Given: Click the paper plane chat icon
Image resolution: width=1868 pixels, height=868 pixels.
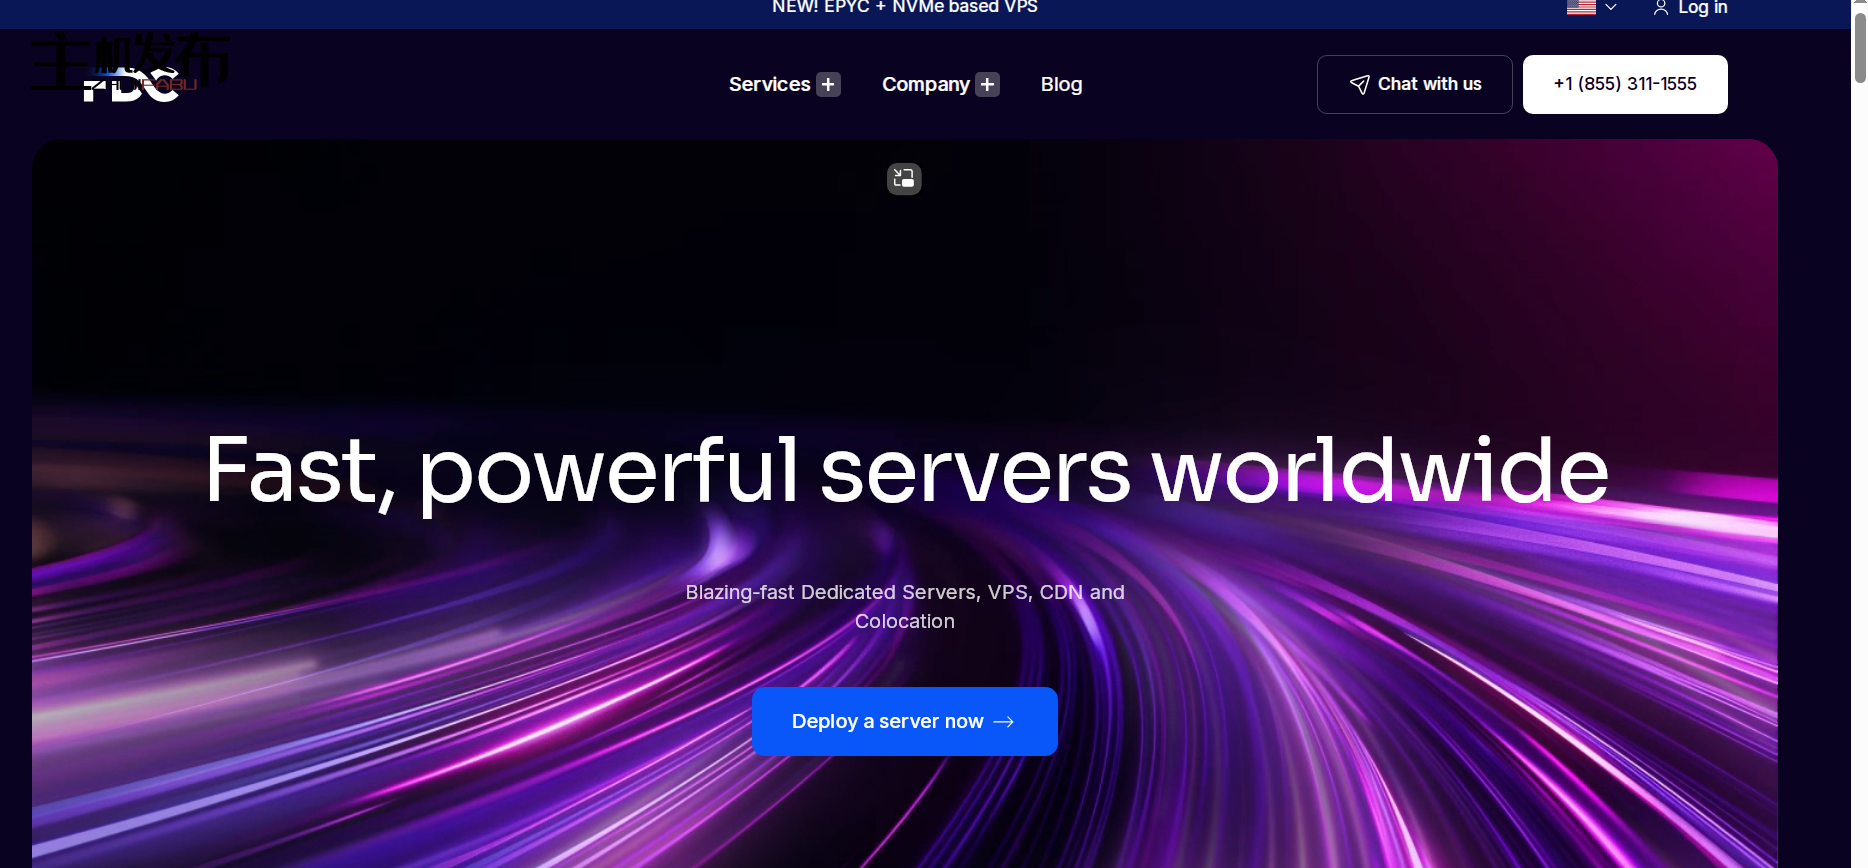Looking at the screenshot, I should pyautogui.click(x=1359, y=85).
